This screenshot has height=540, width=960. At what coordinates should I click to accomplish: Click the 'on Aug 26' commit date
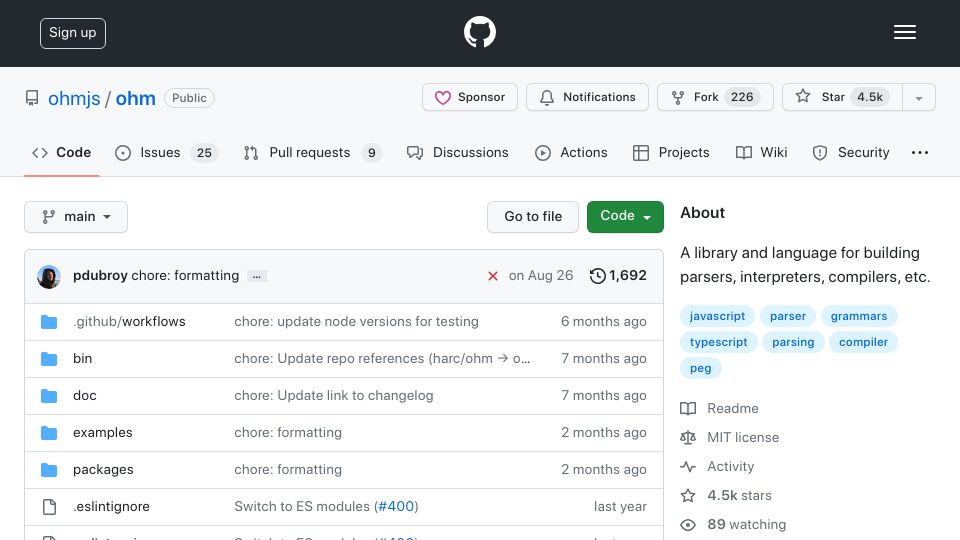pyautogui.click(x=541, y=276)
